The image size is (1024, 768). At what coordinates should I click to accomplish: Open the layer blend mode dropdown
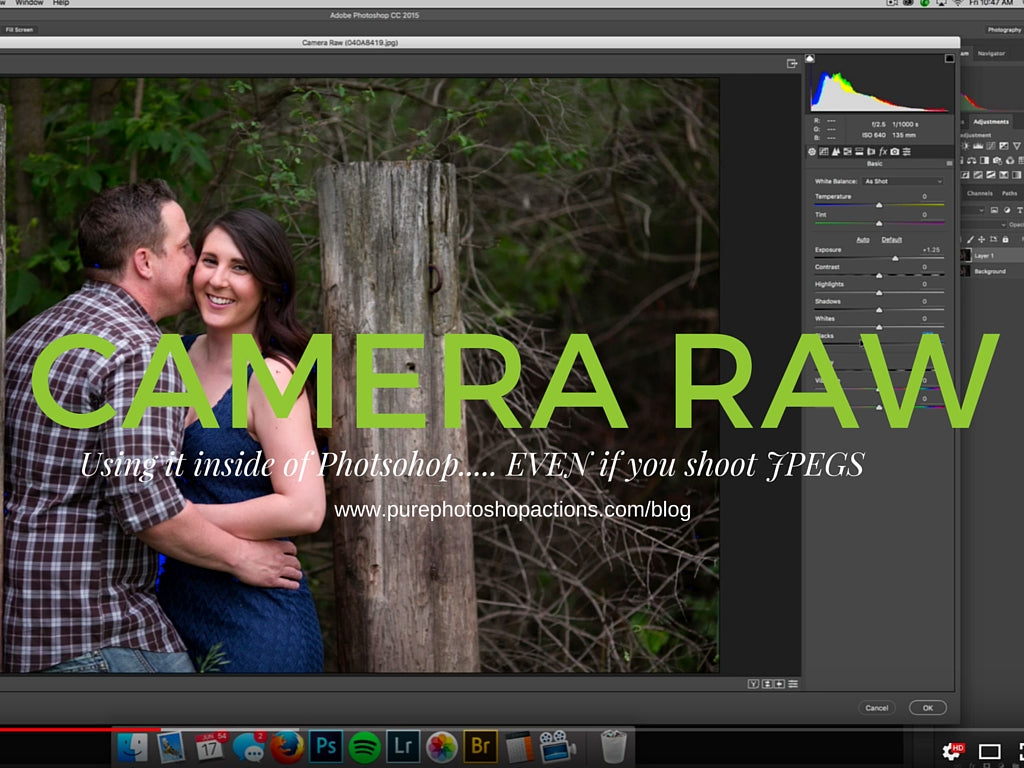(x=984, y=225)
